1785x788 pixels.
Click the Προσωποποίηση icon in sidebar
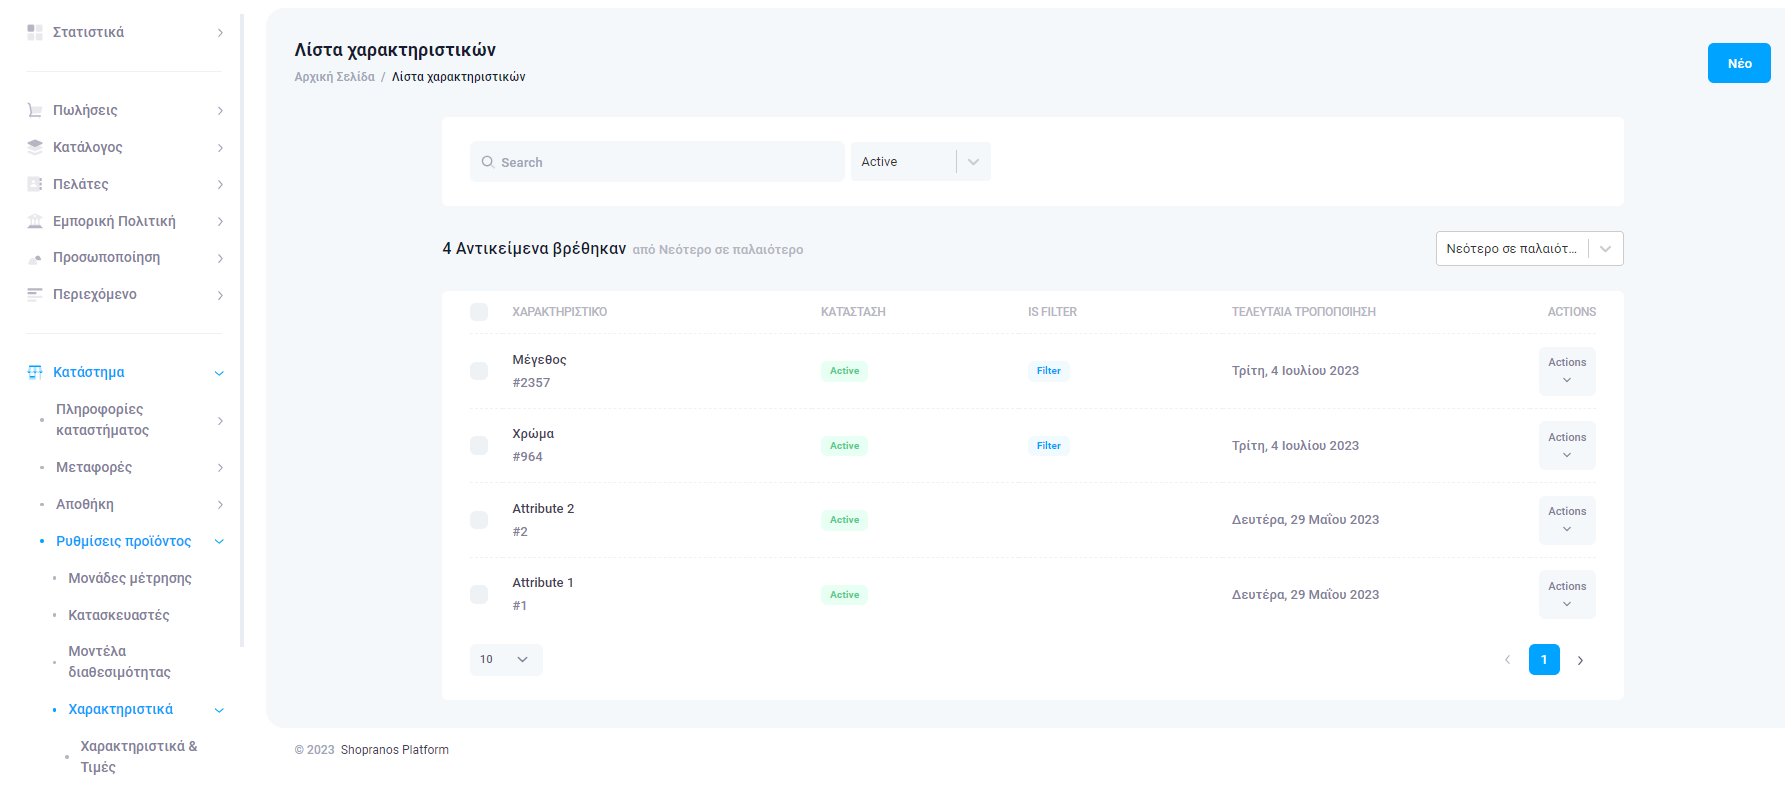point(35,258)
